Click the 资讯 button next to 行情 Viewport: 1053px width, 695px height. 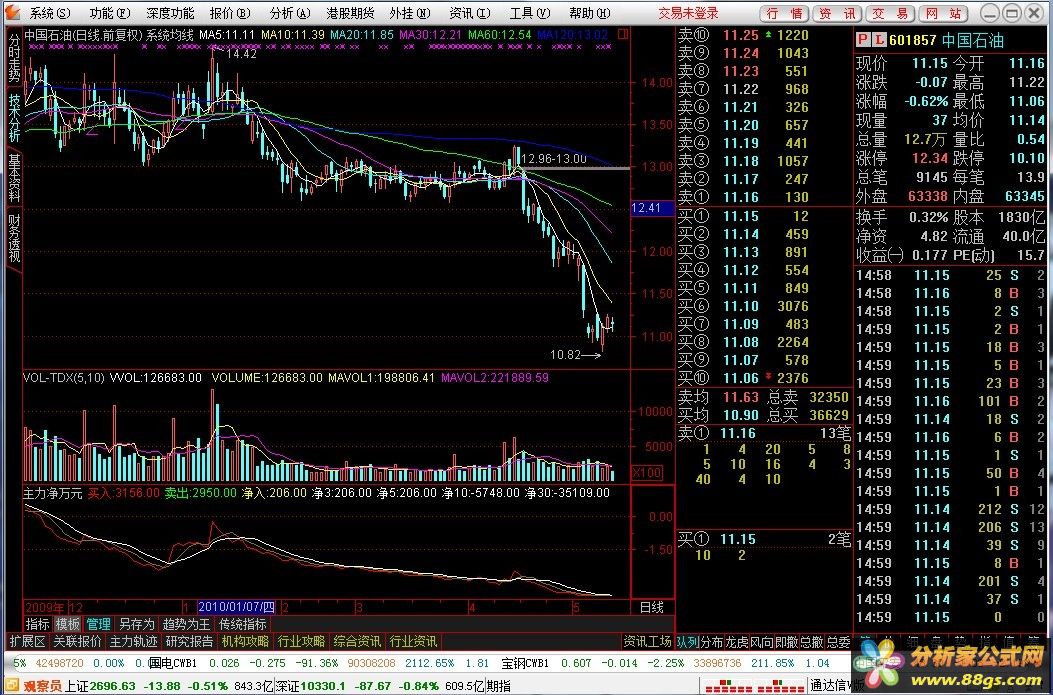click(837, 13)
